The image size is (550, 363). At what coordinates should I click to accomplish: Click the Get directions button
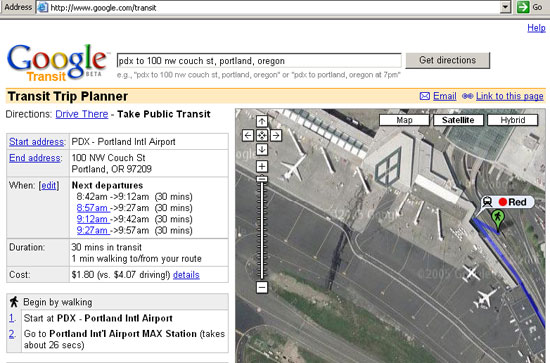tap(448, 60)
